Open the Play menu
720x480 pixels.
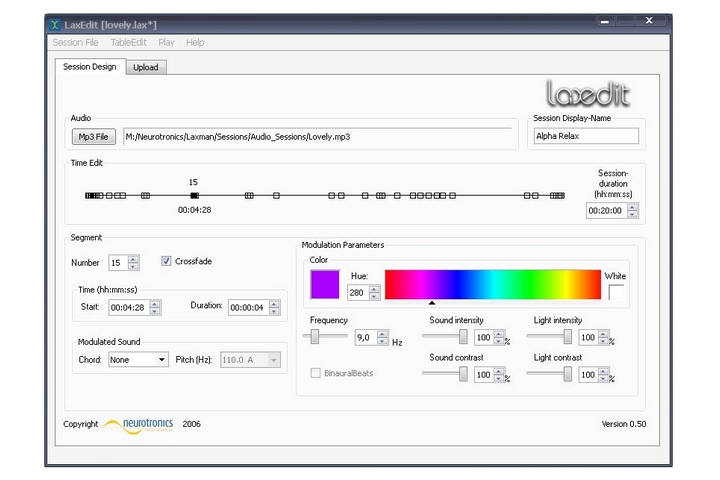(x=166, y=43)
